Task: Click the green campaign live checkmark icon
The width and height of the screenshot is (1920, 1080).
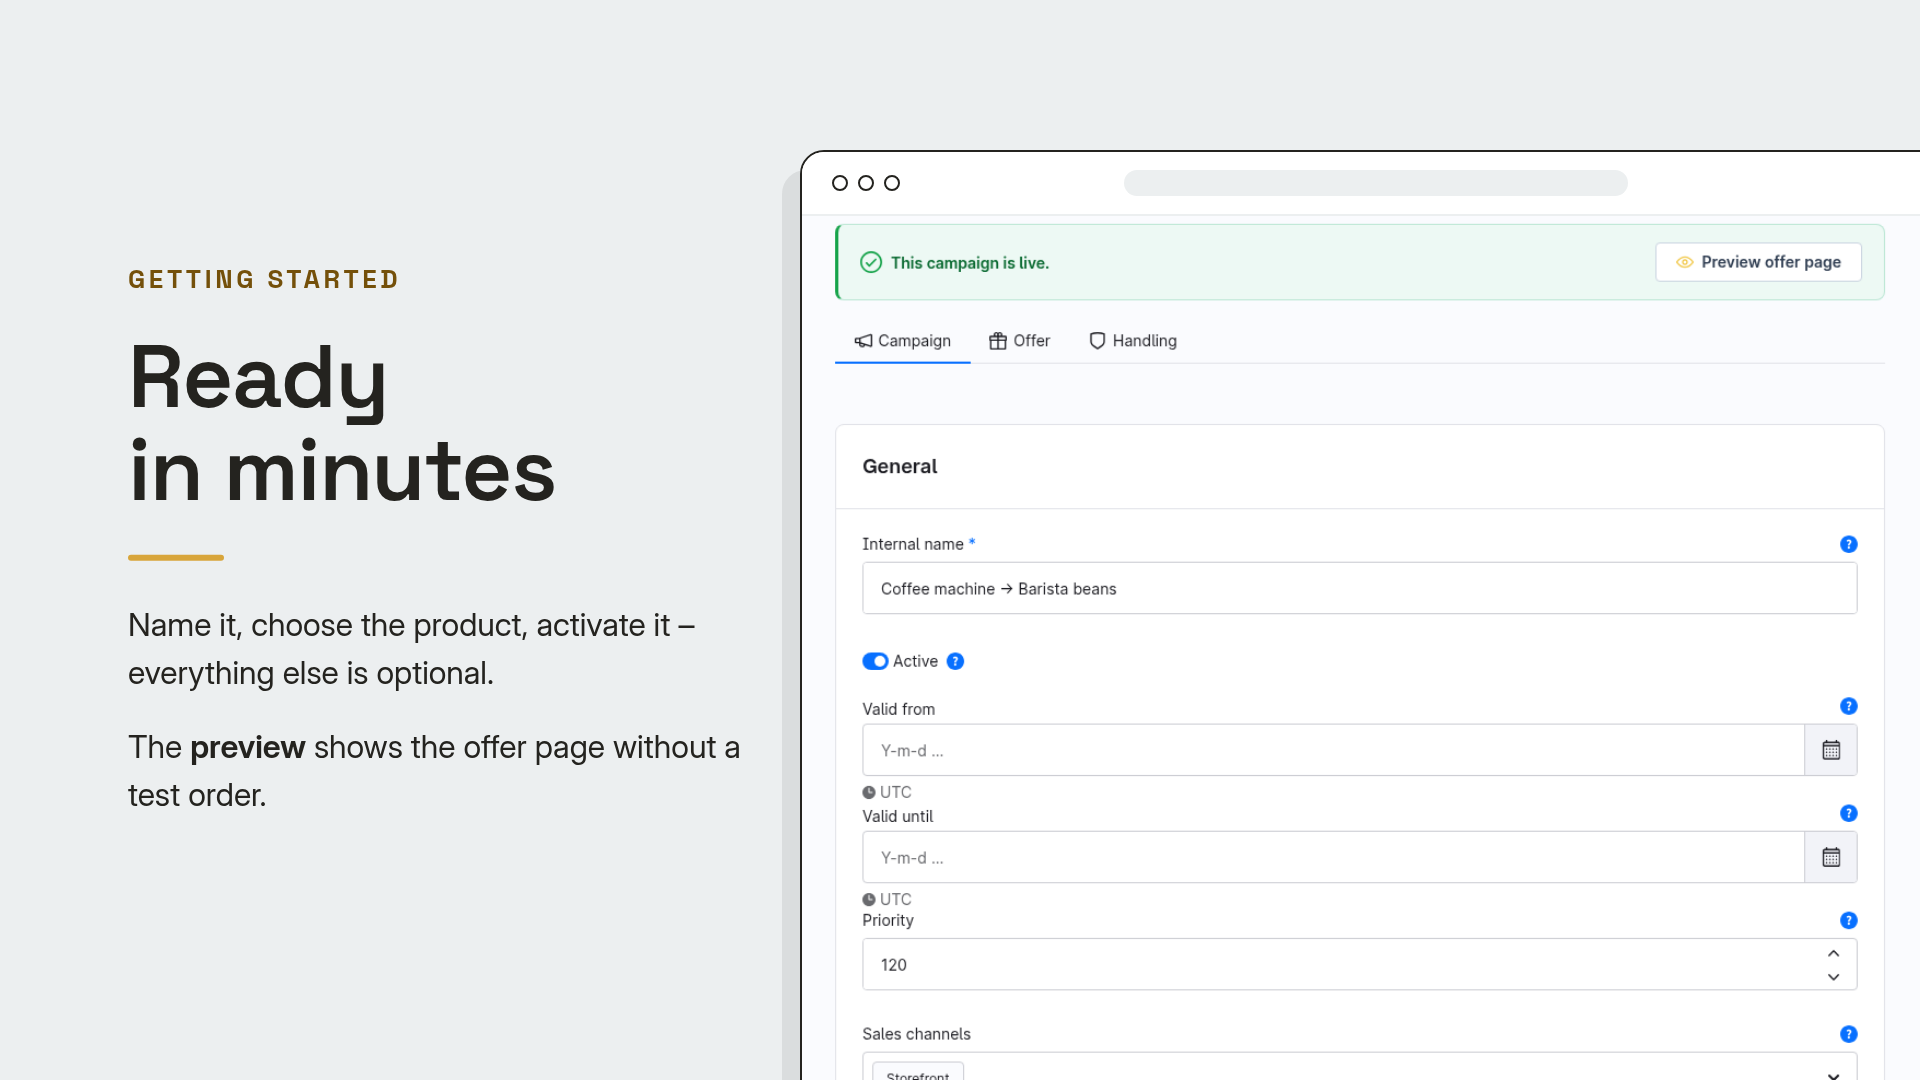Action: [x=871, y=262]
